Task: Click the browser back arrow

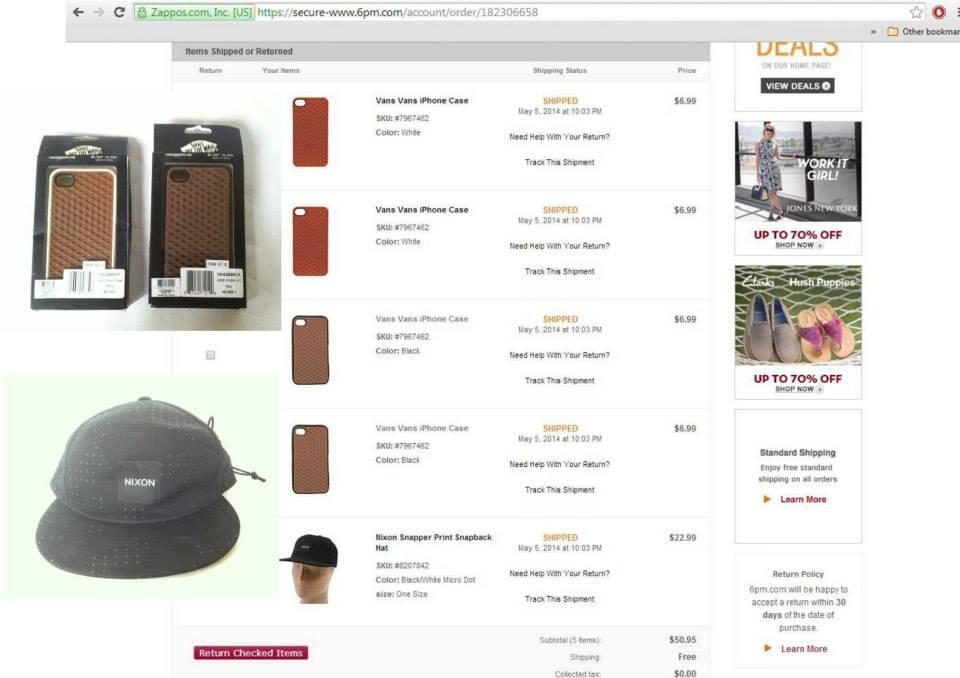Action: (x=78, y=12)
